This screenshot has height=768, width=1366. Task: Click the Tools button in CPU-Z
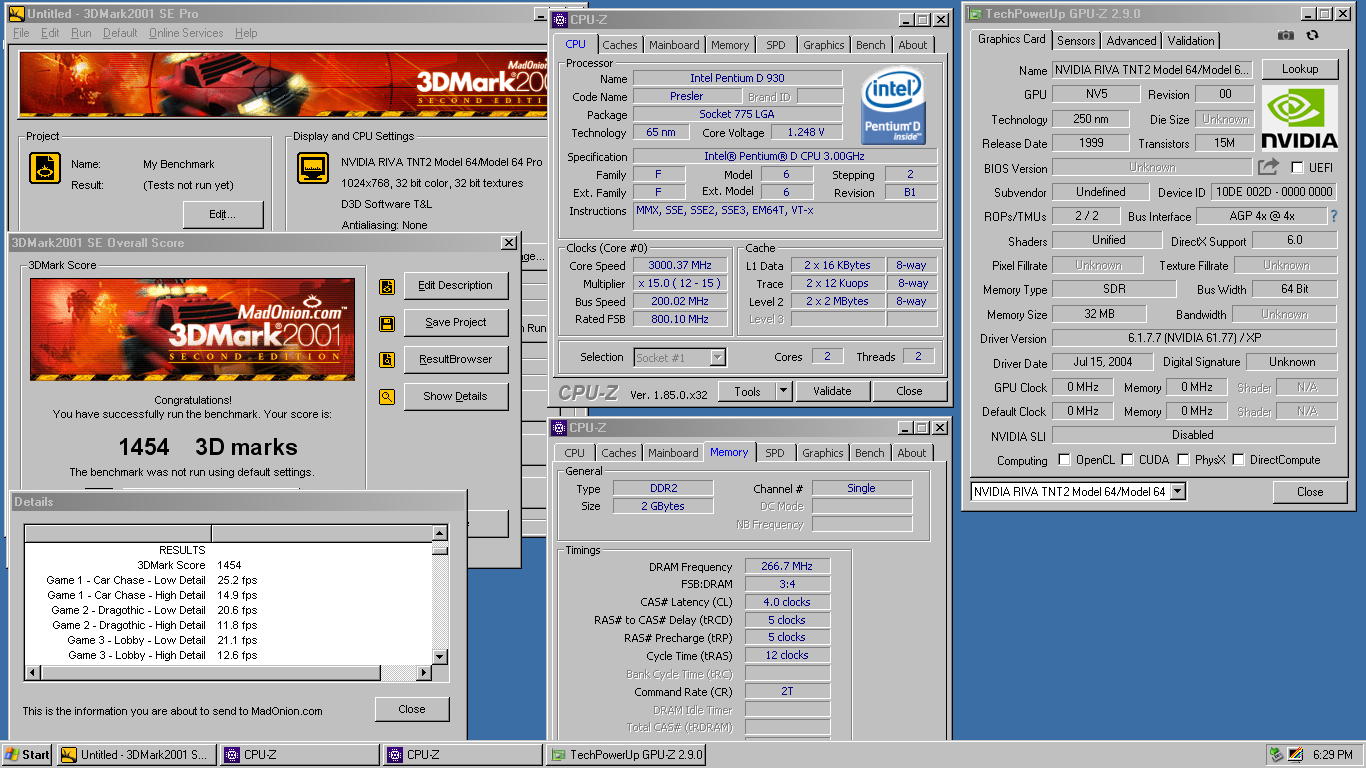tap(747, 391)
